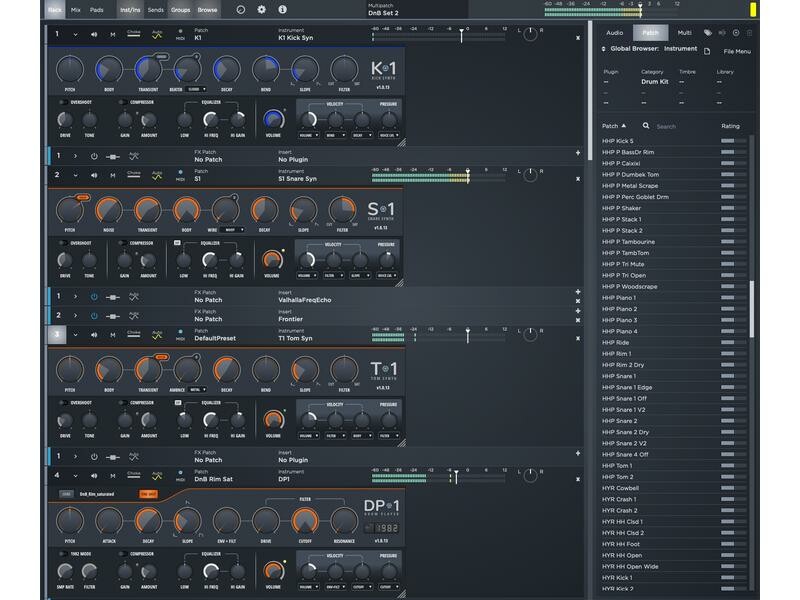Click the power icon on ValhallaFreqEcho insert
Viewport: 800px width, 600px height.
click(94, 297)
